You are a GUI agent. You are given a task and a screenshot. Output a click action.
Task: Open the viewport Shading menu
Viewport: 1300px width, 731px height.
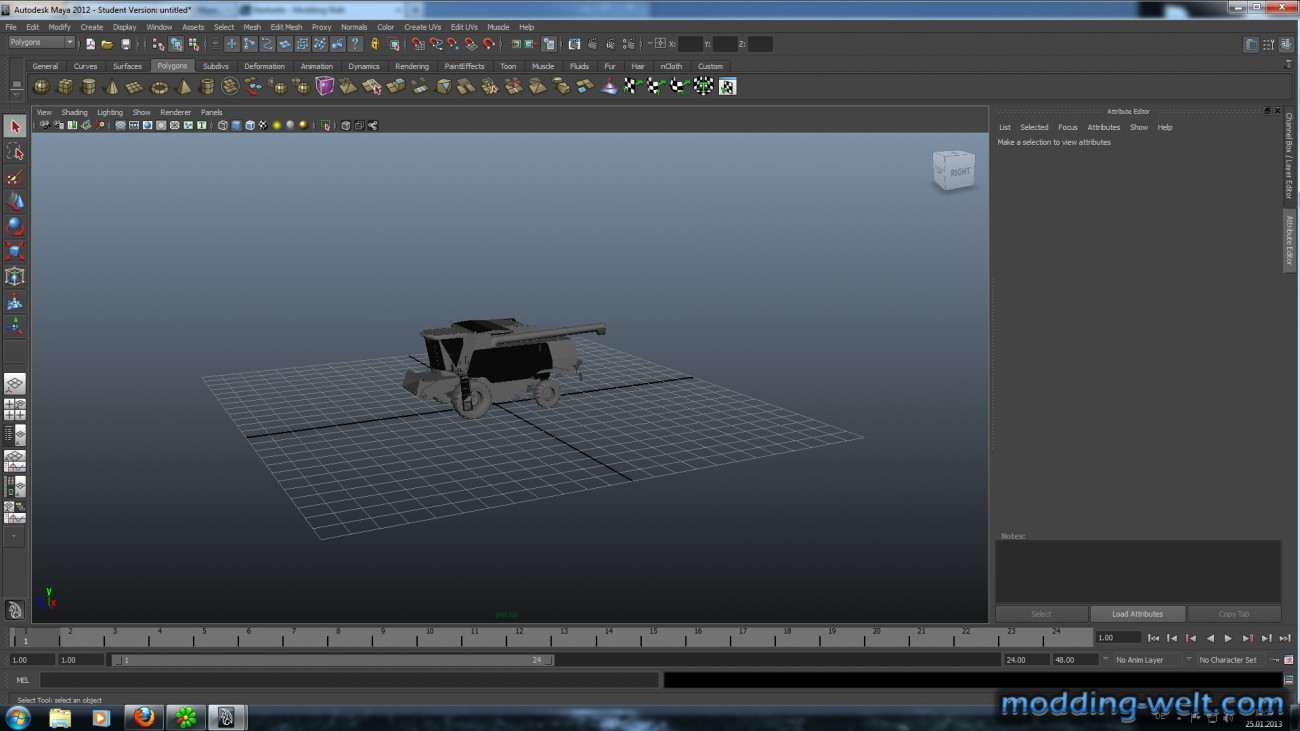point(74,113)
